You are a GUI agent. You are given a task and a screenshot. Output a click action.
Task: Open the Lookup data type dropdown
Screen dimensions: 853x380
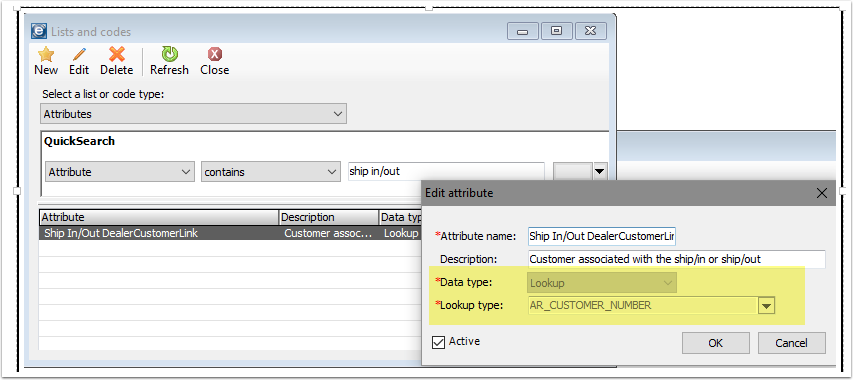tap(602, 283)
